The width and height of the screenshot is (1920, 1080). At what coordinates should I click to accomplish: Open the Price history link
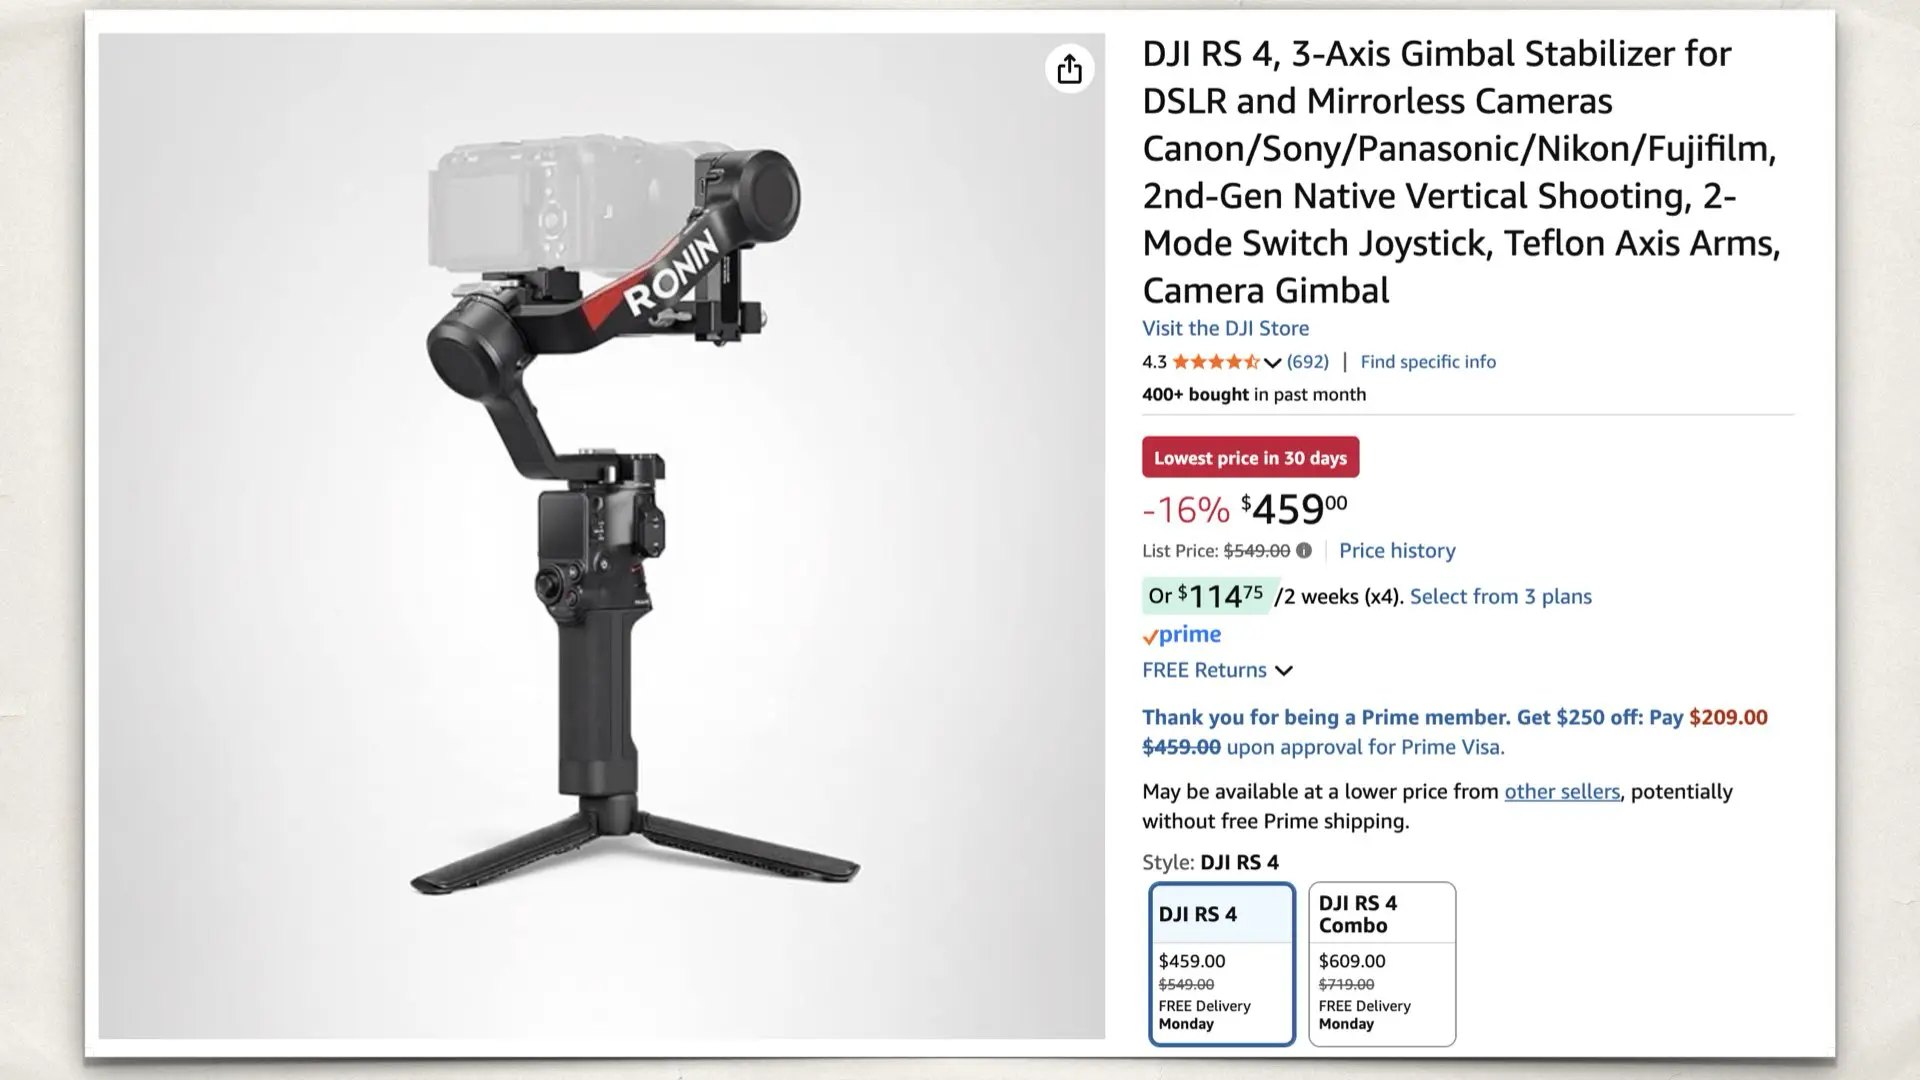[1397, 550]
